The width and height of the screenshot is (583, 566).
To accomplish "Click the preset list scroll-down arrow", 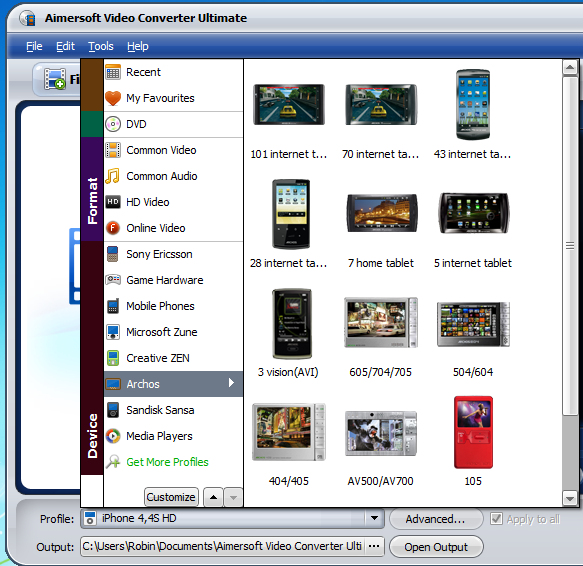I will pos(570,499).
